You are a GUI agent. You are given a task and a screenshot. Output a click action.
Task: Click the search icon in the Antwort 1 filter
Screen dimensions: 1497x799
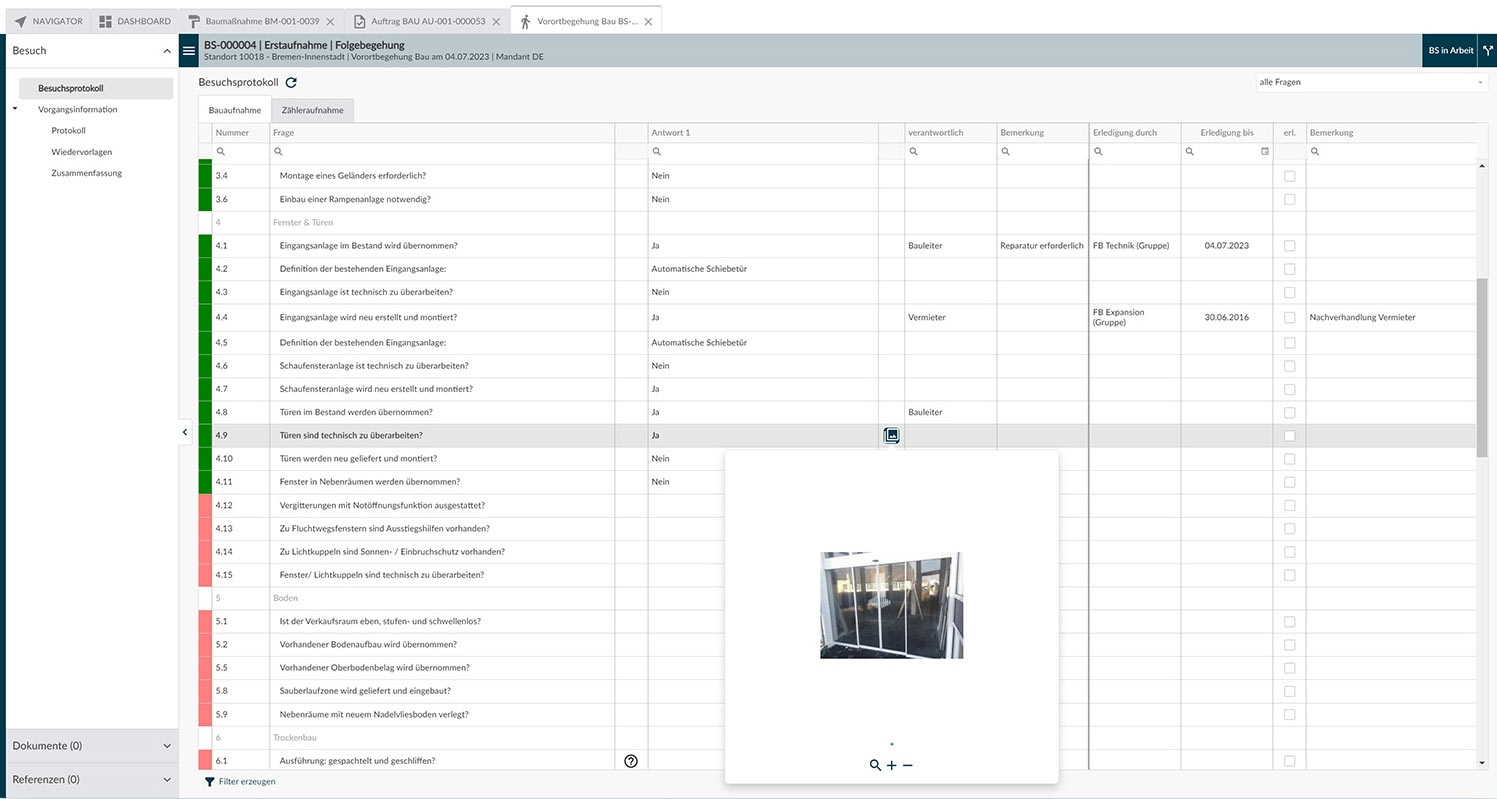point(657,152)
